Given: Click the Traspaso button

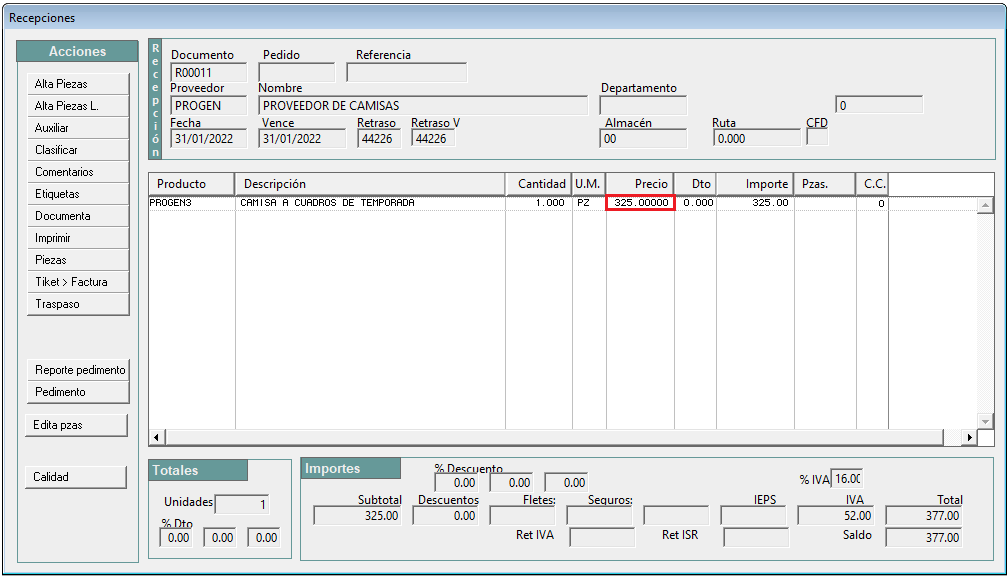Looking at the screenshot, I should (x=78, y=304).
